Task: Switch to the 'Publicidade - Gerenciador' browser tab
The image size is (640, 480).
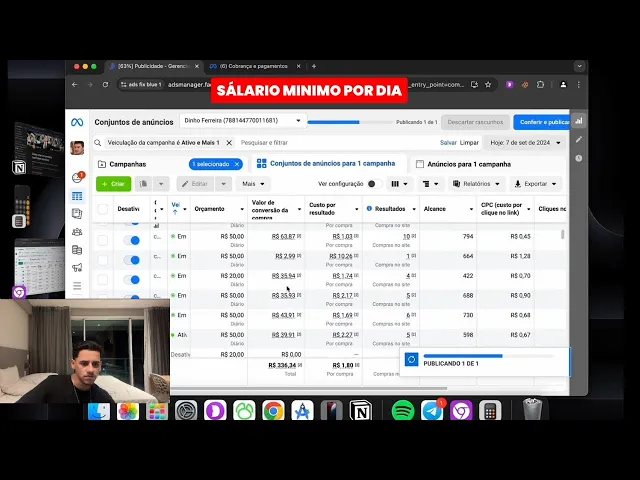Action: click(x=154, y=66)
